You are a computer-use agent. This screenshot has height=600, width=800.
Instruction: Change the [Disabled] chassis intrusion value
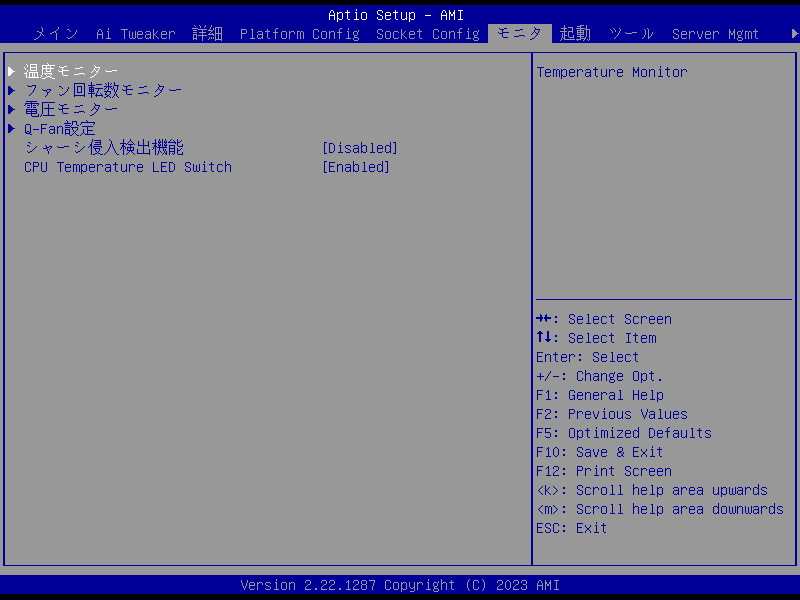360,148
